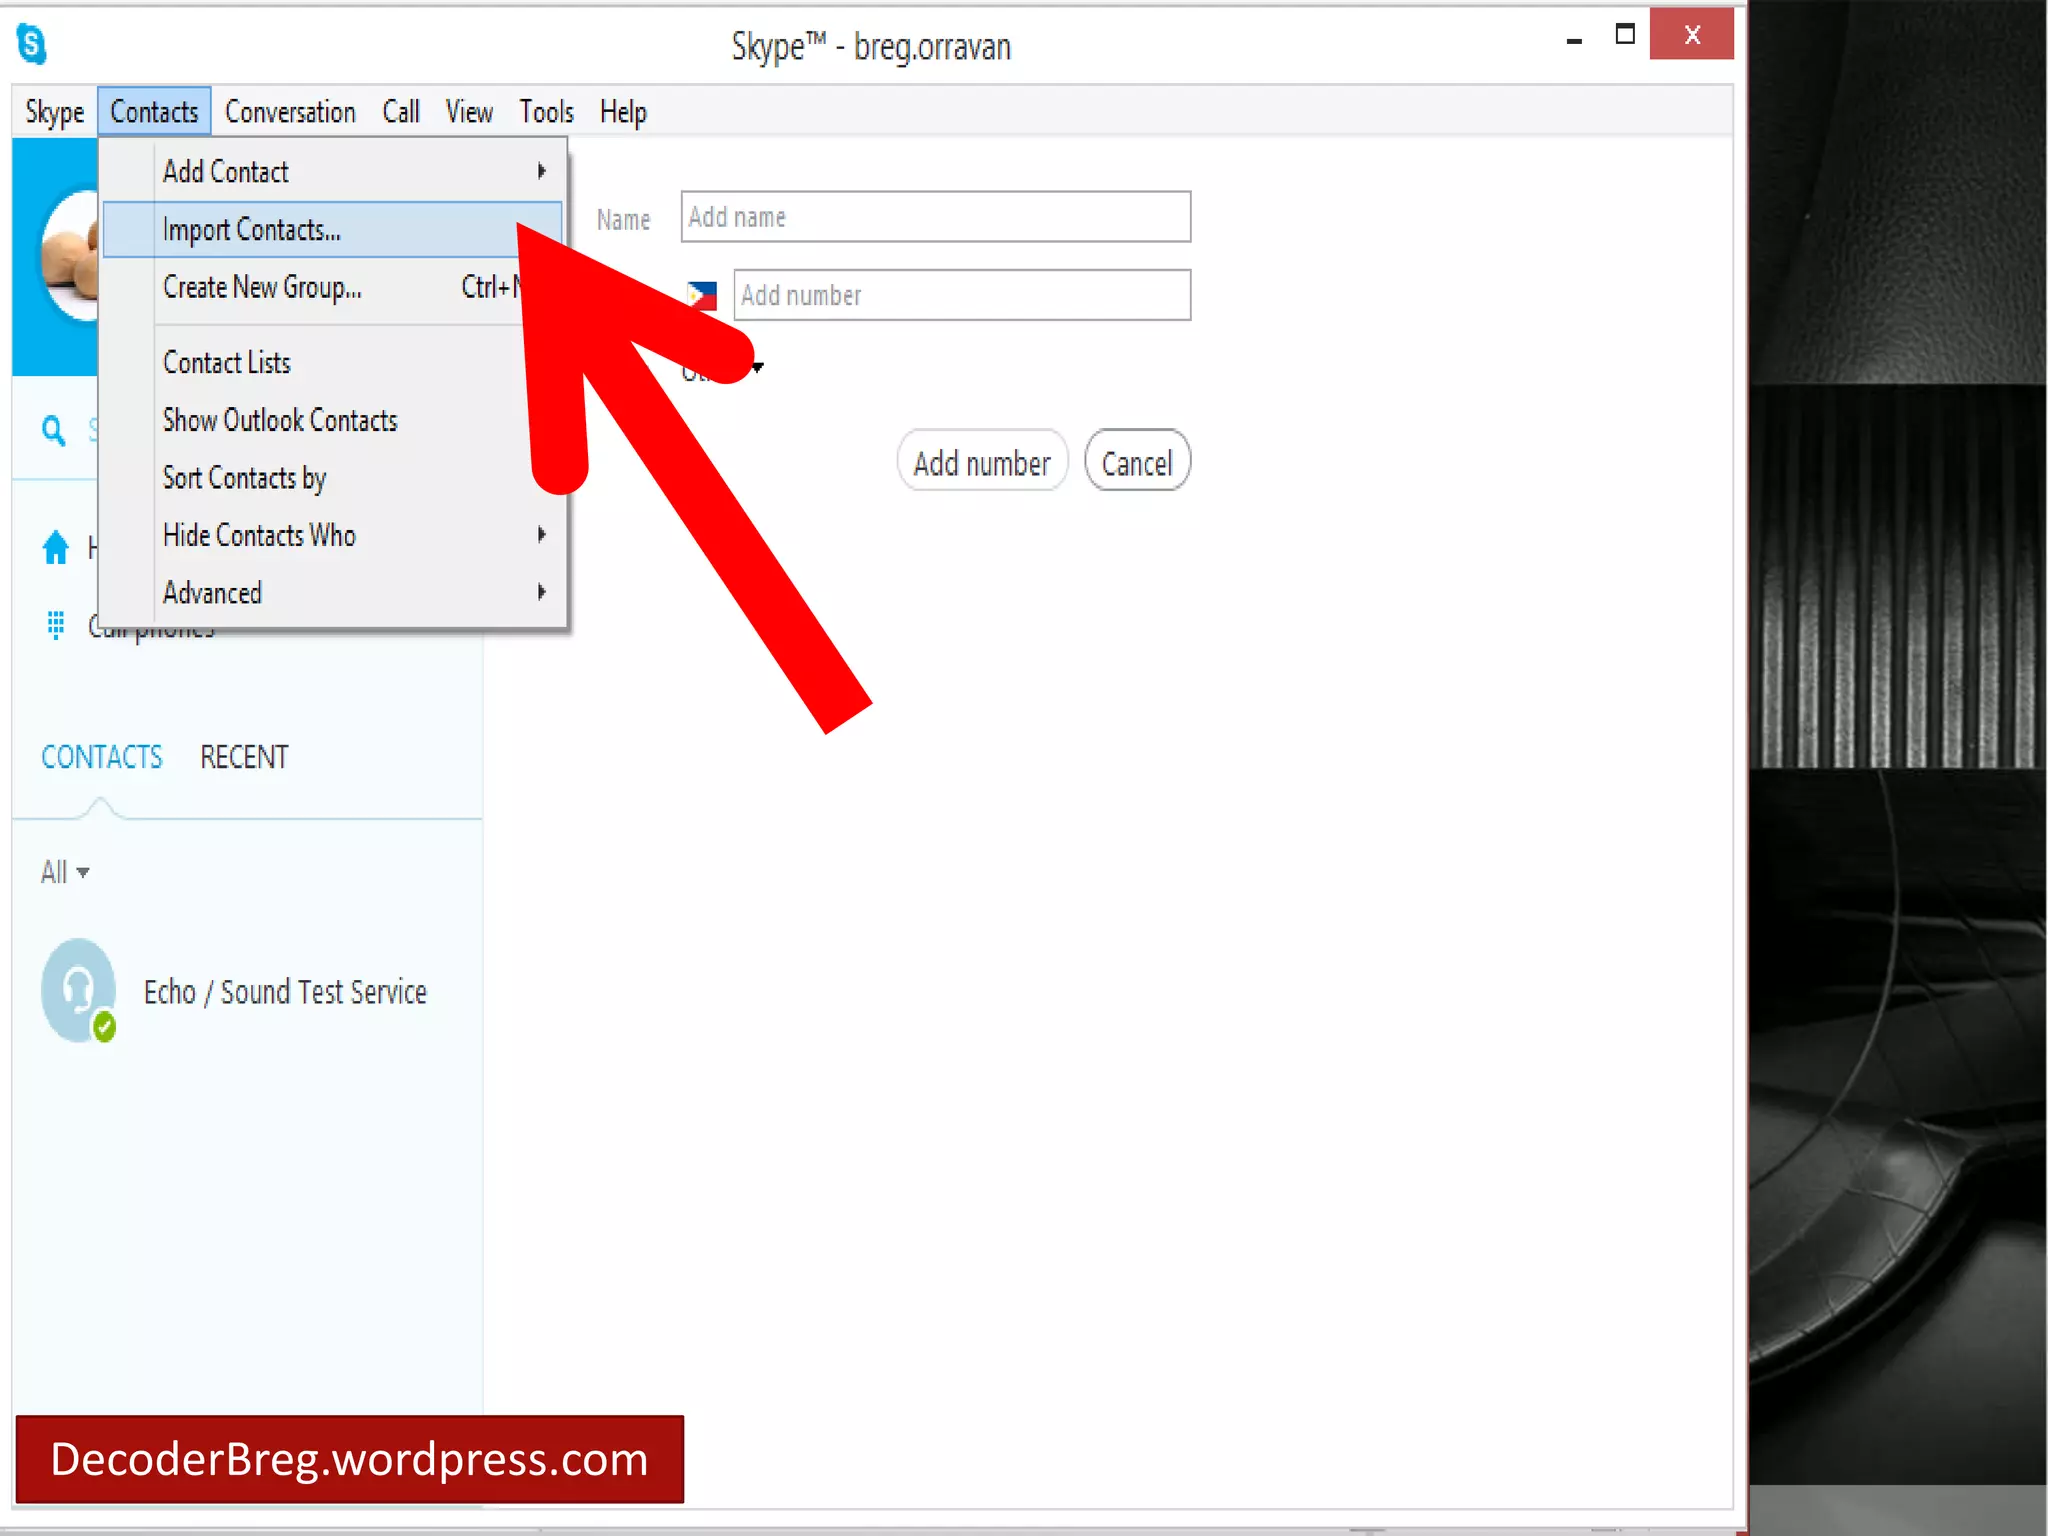Click the search magnifier icon

pyautogui.click(x=53, y=431)
